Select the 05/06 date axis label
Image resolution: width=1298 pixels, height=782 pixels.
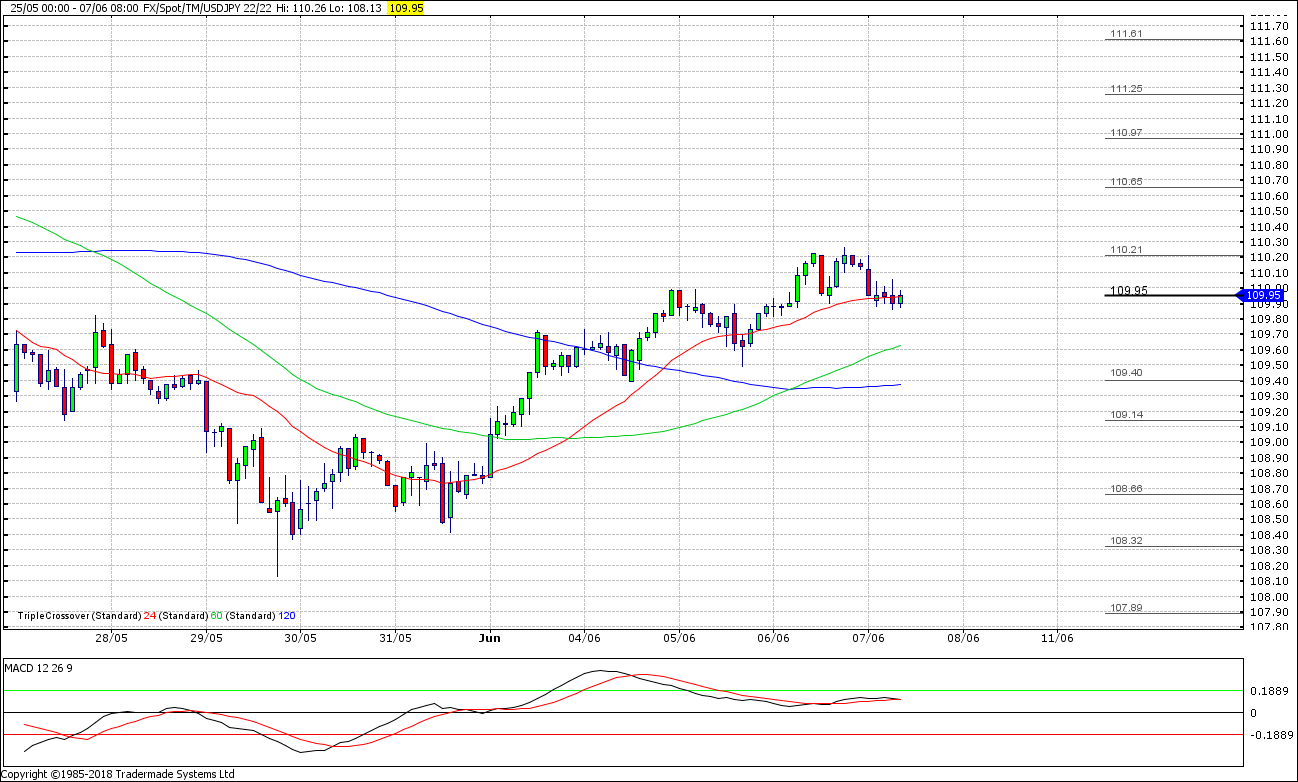point(679,638)
